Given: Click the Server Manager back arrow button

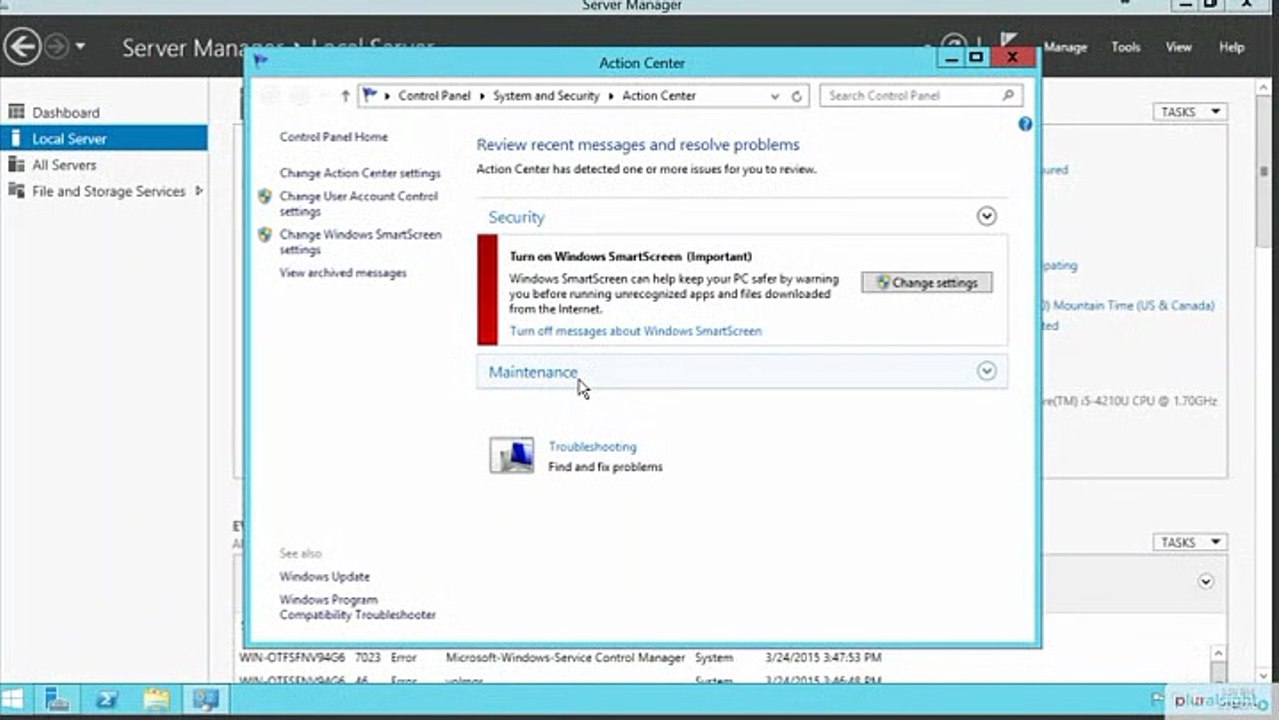Looking at the screenshot, I should (22, 45).
